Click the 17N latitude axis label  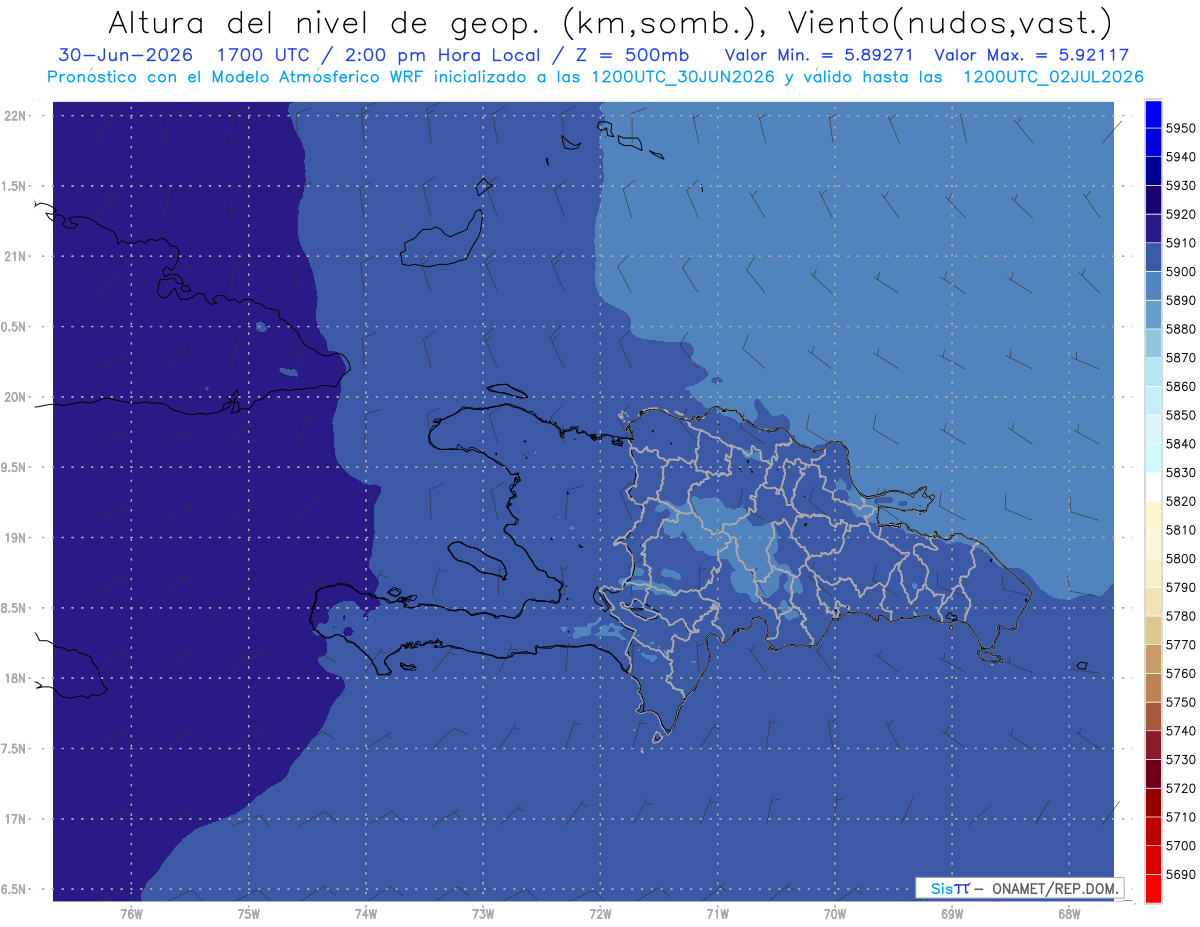14,820
